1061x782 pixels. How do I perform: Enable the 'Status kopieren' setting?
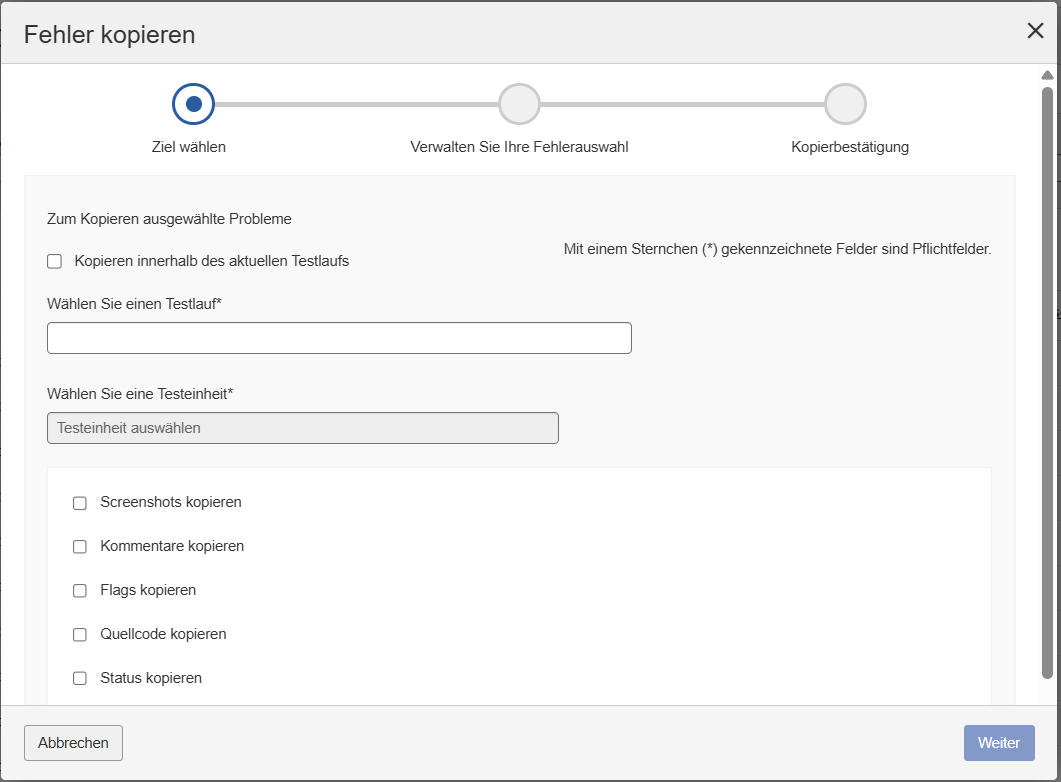point(80,677)
